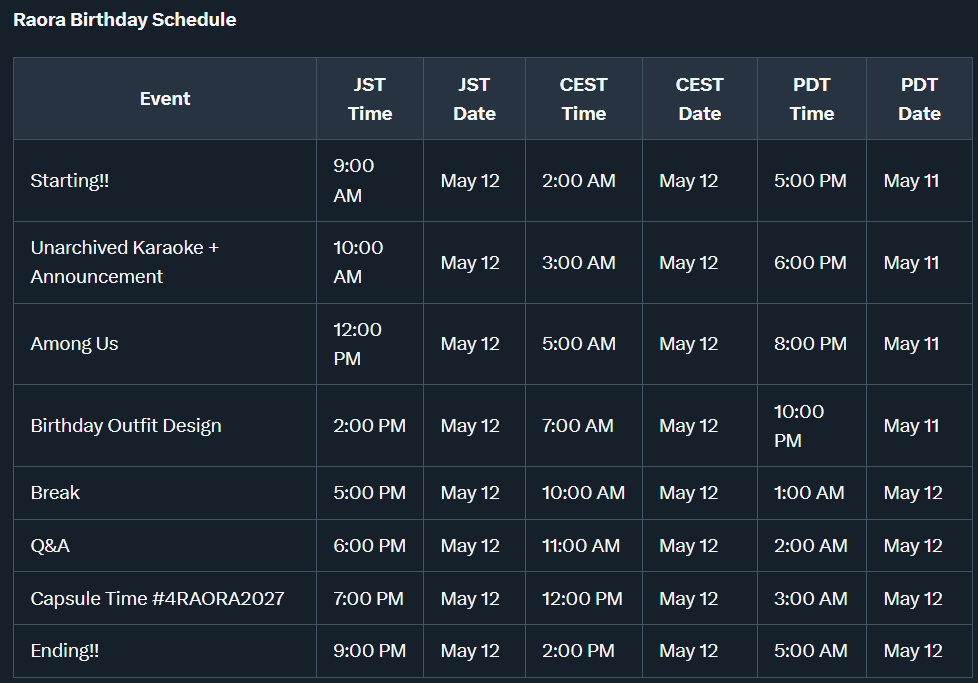Click the JST Time column header
This screenshot has height=683, width=978.
370,99
